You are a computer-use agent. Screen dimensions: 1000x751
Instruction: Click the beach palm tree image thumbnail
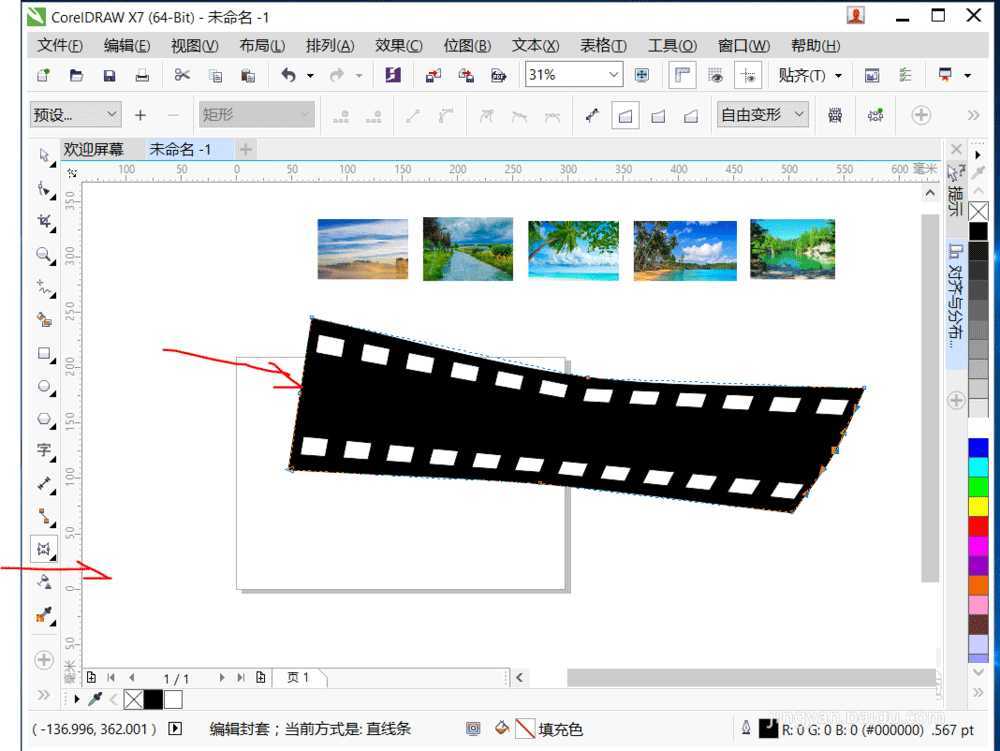coord(573,250)
